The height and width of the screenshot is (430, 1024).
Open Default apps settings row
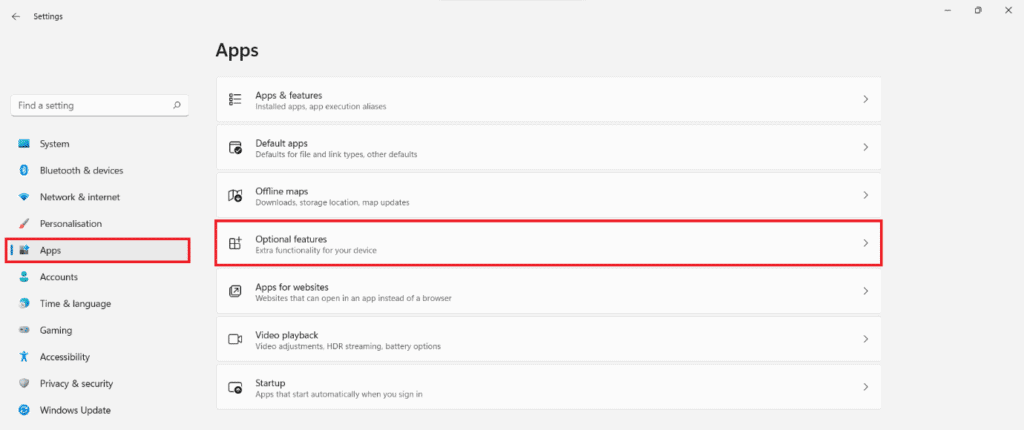pos(549,147)
